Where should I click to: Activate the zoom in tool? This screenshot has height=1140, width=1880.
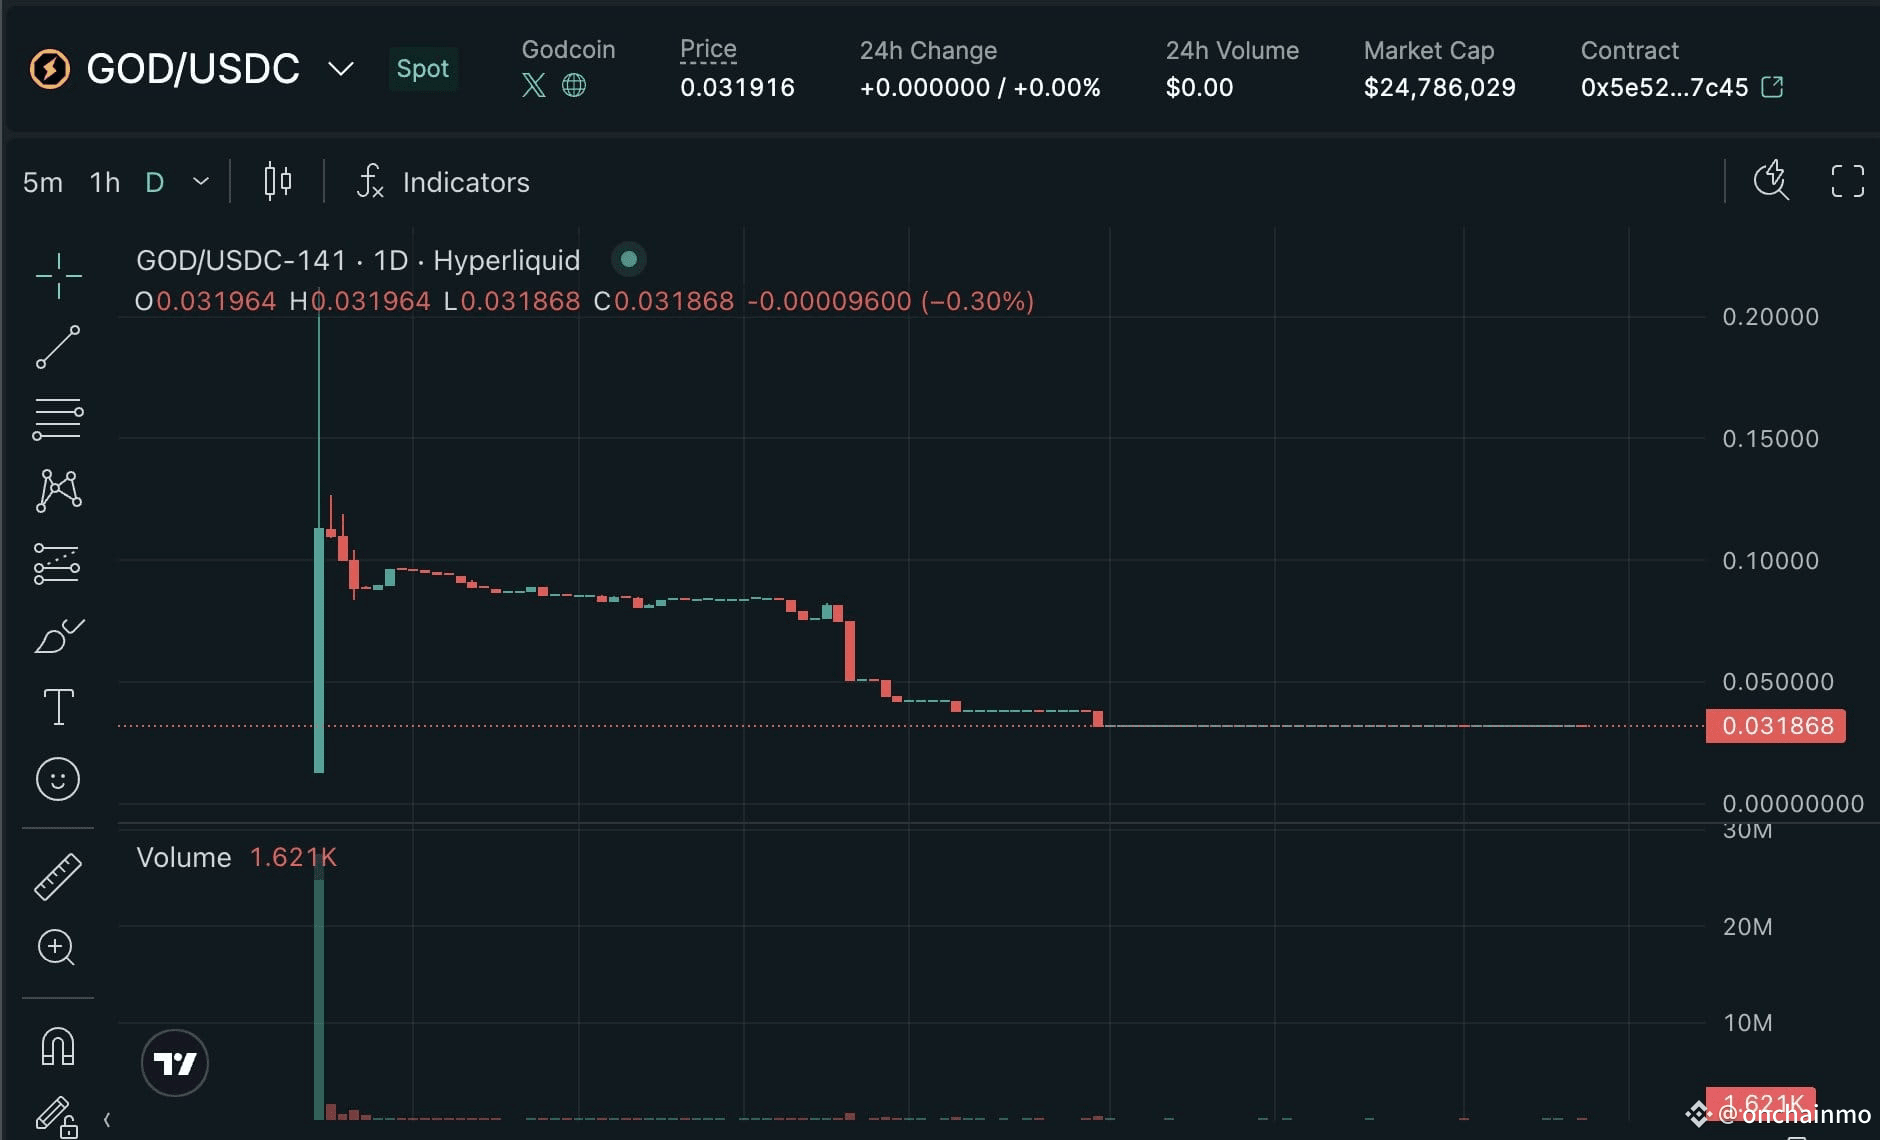56,947
